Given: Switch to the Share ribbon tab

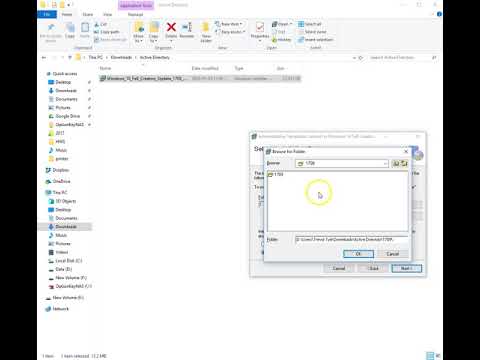Looking at the screenshot, I should coord(88,14).
